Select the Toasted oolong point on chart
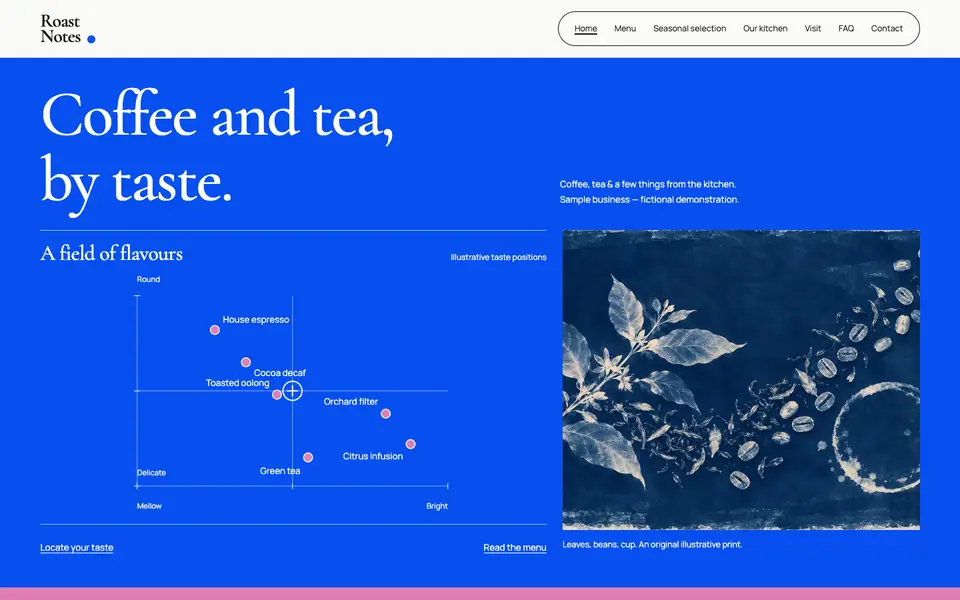 277,395
